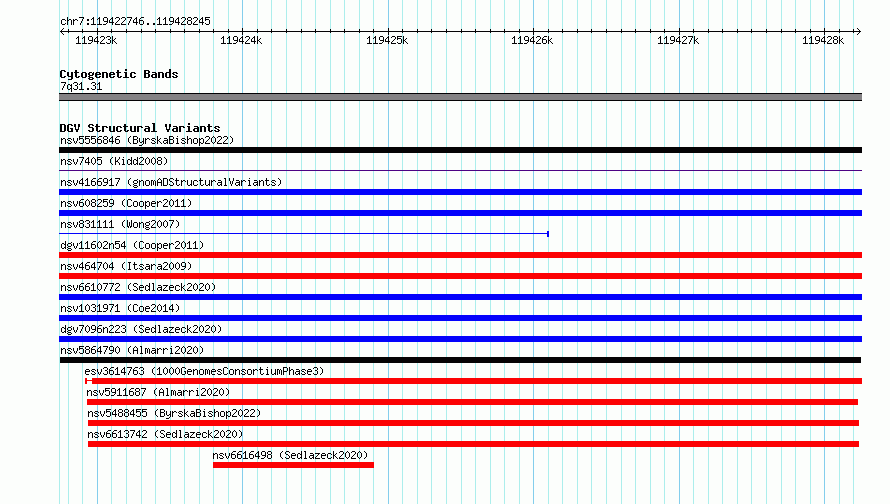Click the chr7:119422746..119428245 coordinate label
Screen dimensions: 890x504
coord(135,21)
